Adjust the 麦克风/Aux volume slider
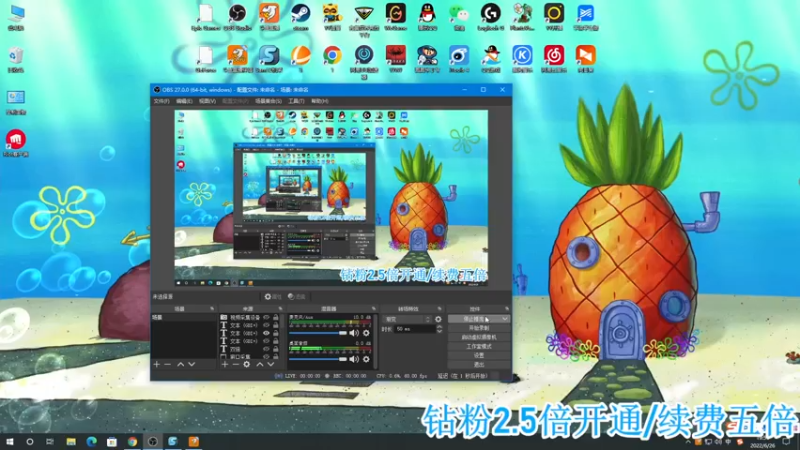Viewport: 800px width, 450px height. 318,333
